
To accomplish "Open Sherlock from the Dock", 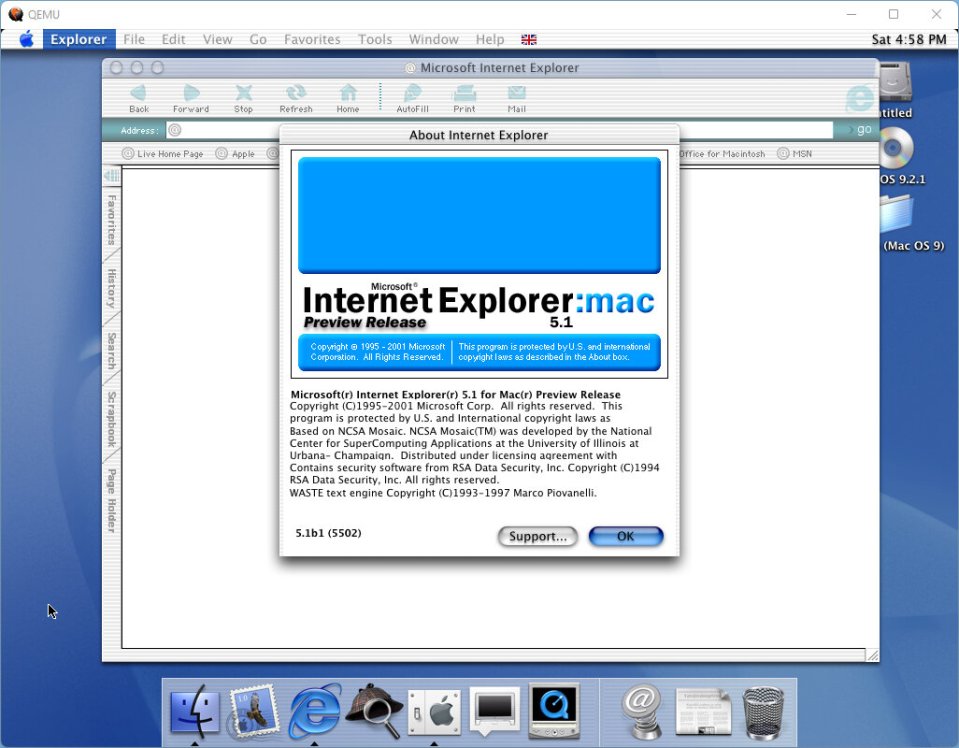I will 373,712.
